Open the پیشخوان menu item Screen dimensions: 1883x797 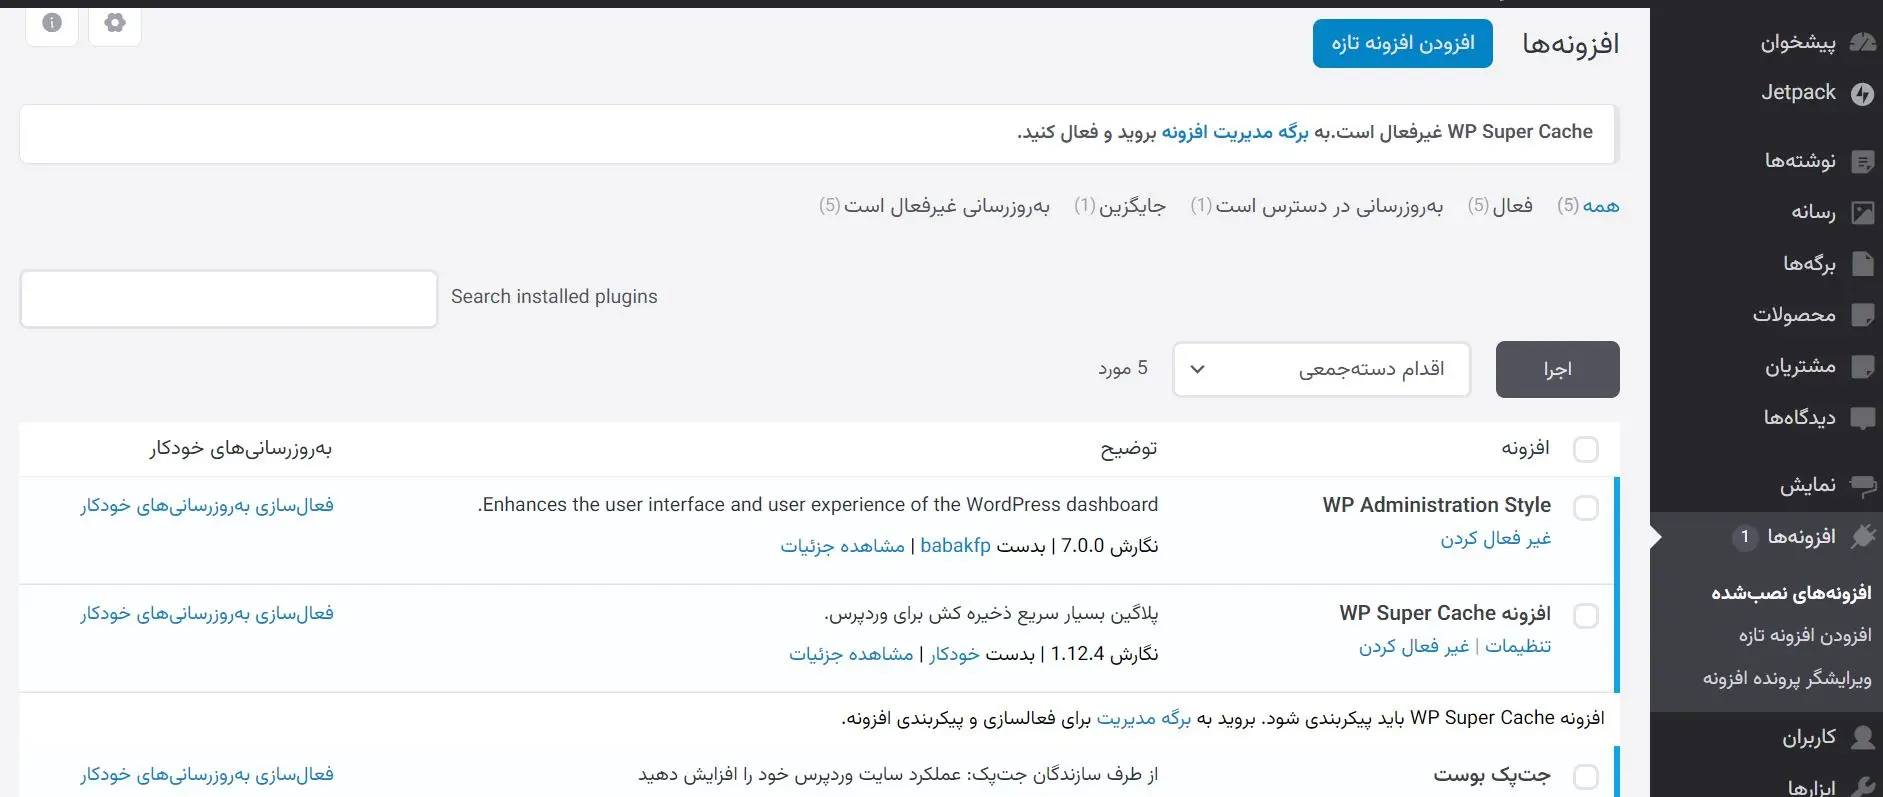pyautogui.click(x=1798, y=42)
